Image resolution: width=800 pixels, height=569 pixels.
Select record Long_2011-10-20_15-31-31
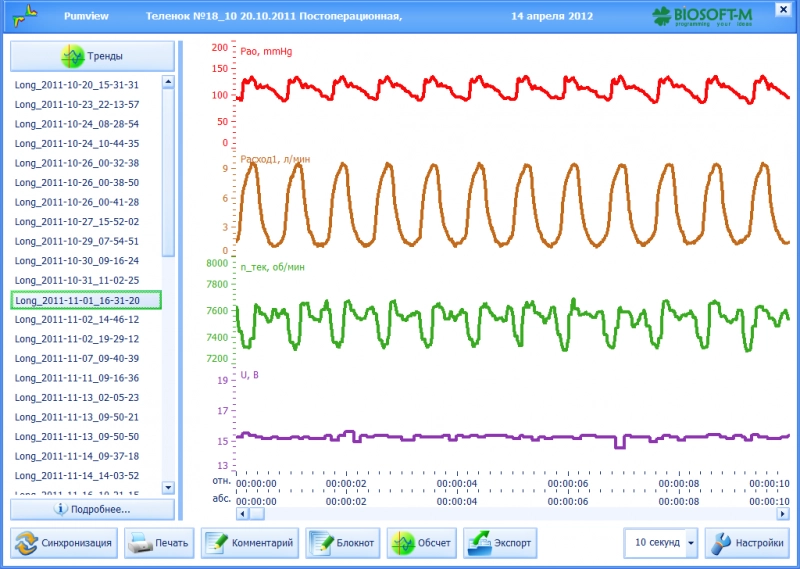[x=77, y=85]
